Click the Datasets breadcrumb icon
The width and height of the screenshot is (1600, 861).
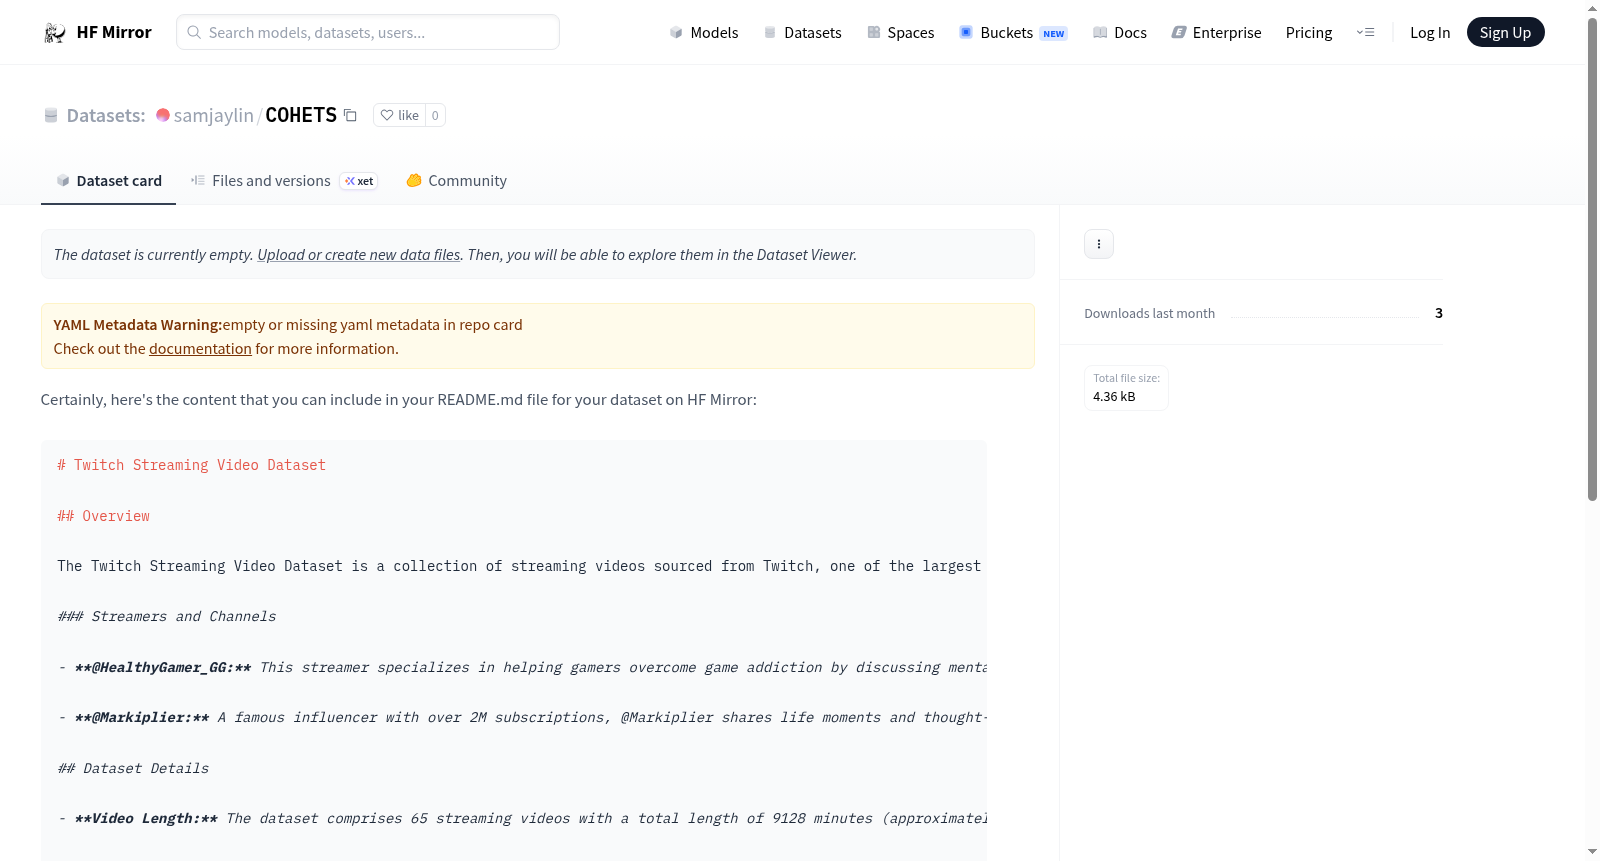51,116
